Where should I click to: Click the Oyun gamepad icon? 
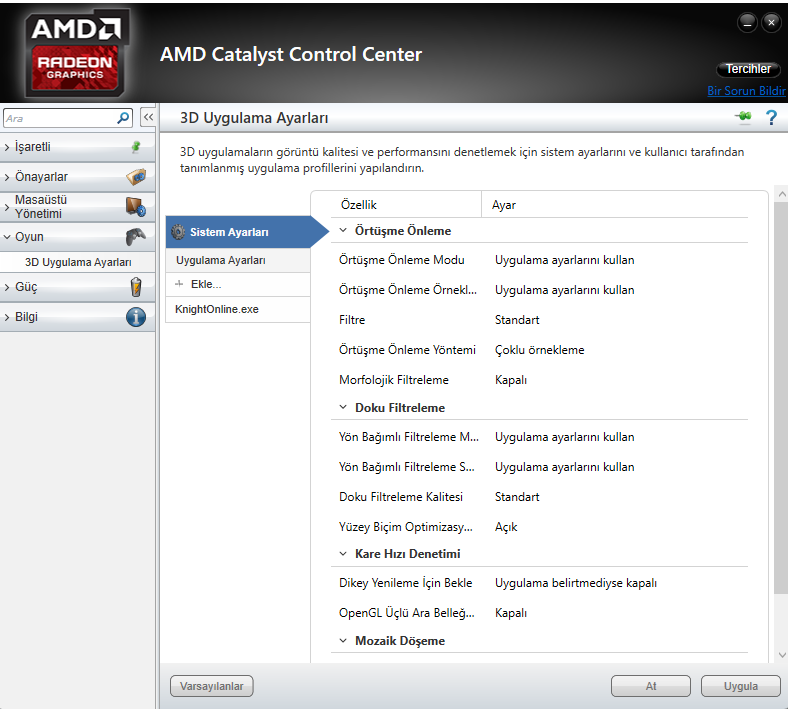click(x=136, y=237)
